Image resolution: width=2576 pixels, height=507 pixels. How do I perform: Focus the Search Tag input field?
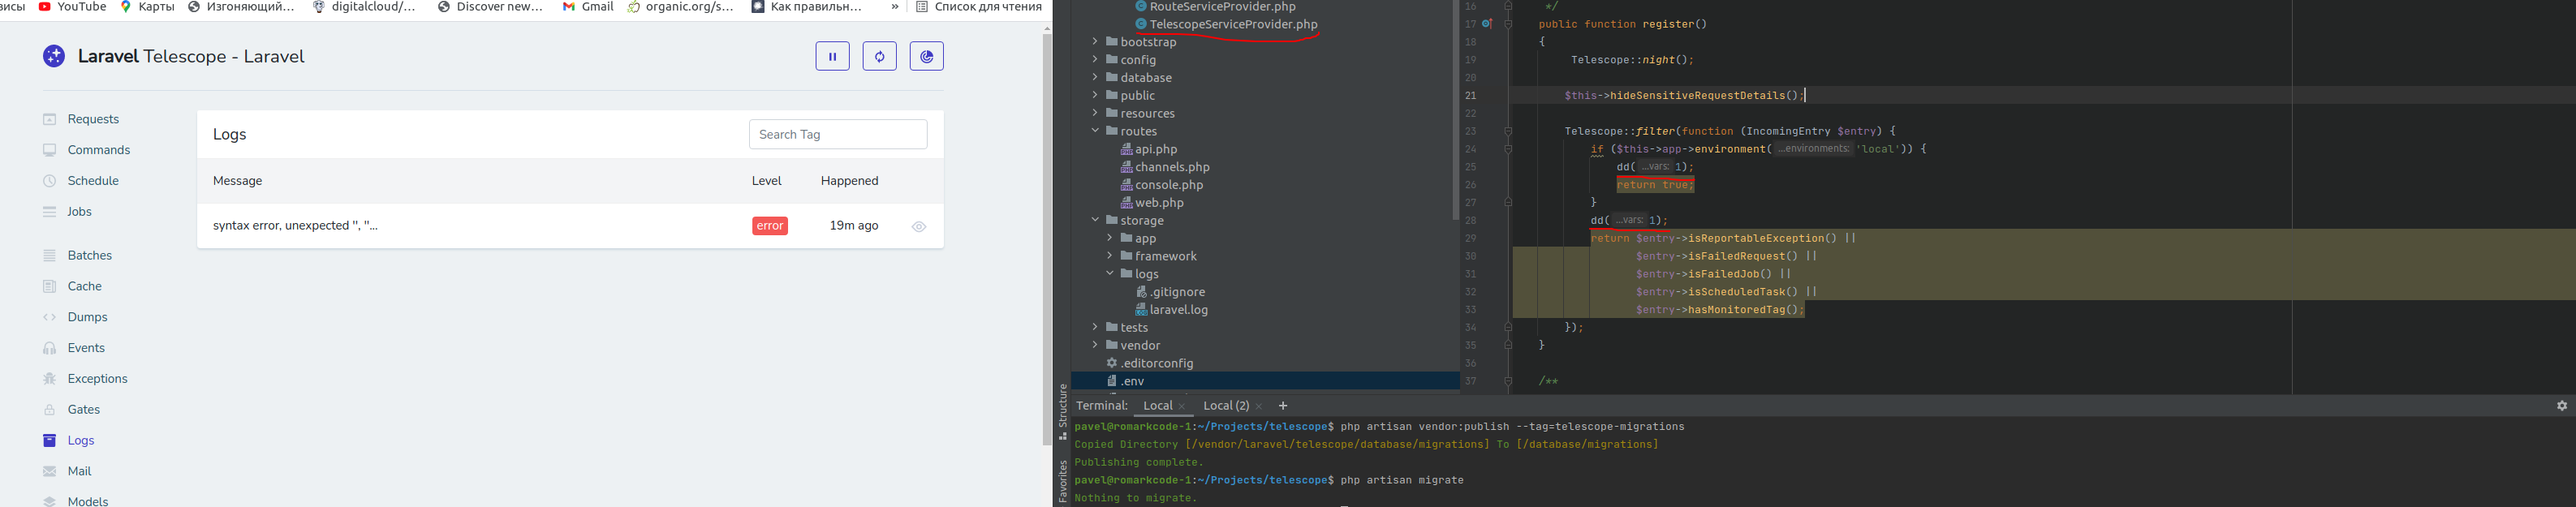point(838,134)
